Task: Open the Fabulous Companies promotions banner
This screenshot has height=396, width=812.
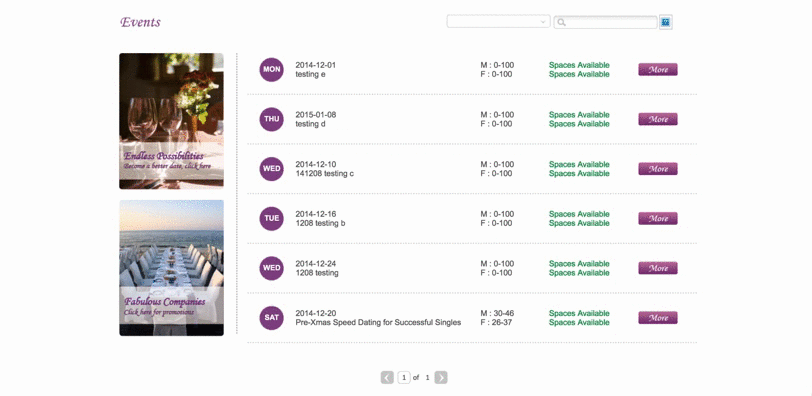Action: click(171, 268)
